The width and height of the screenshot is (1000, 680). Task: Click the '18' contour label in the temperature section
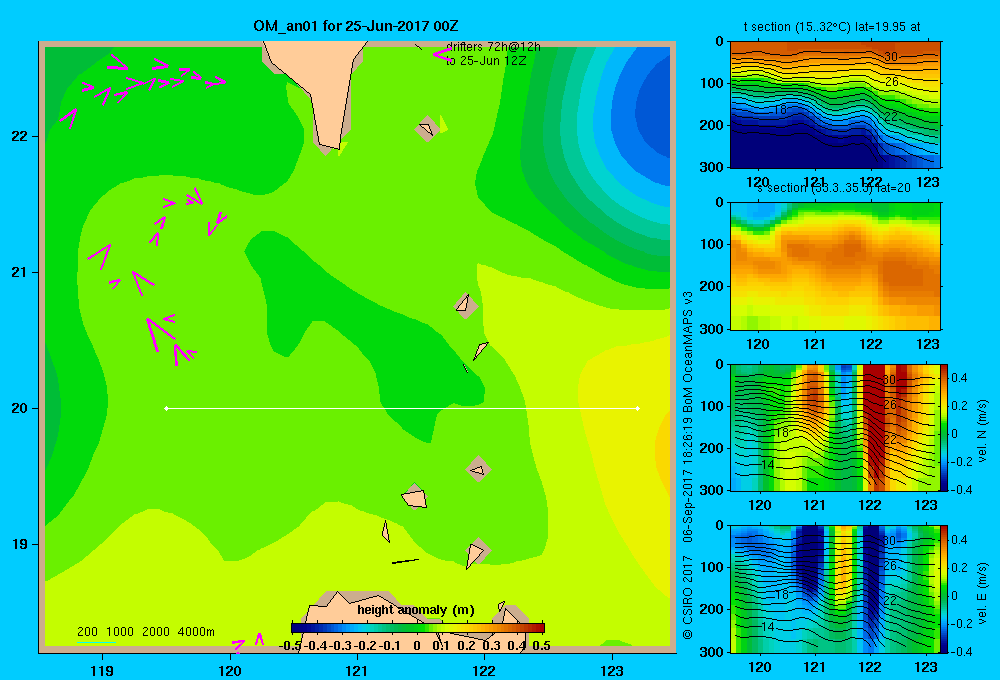(x=781, y=110)
